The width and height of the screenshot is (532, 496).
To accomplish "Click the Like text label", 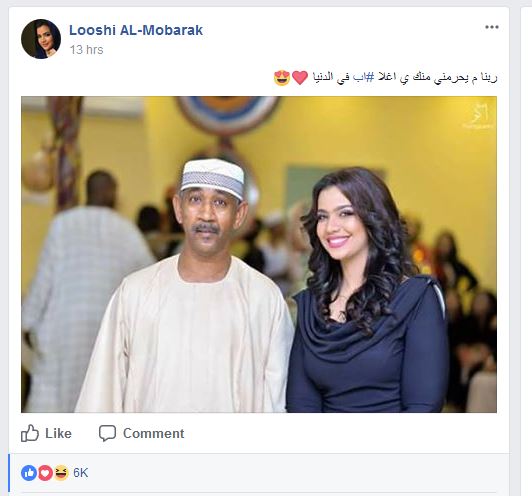I will point(58,434).
